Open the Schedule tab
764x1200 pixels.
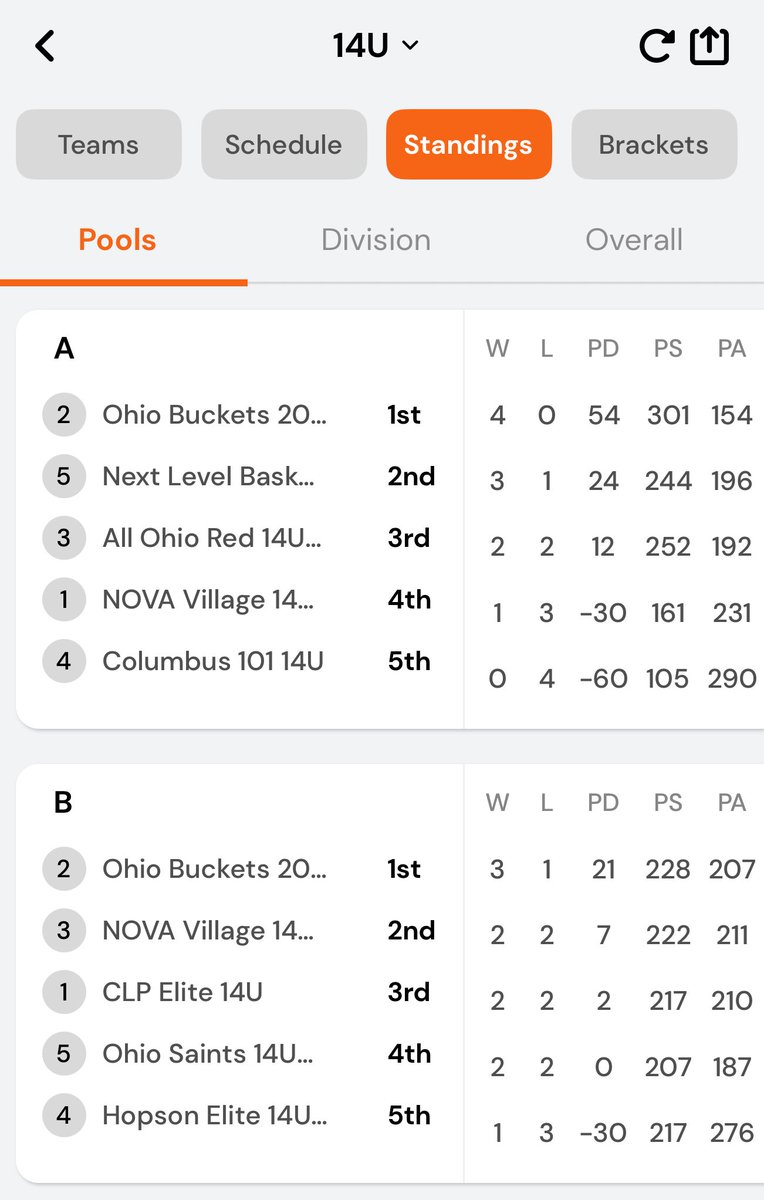pos(284,144)
